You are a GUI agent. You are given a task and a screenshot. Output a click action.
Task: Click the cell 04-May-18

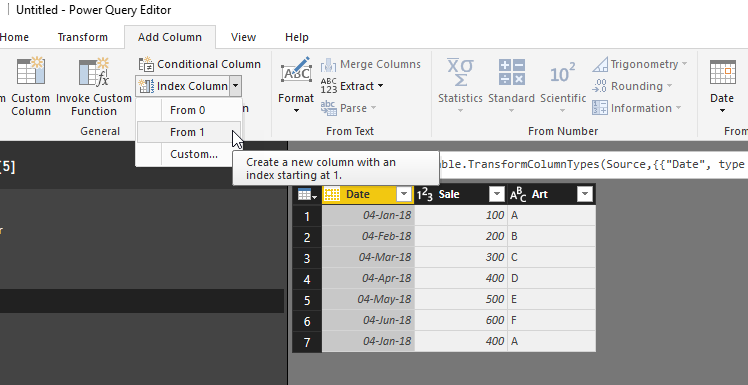click(x=368, y=300)
